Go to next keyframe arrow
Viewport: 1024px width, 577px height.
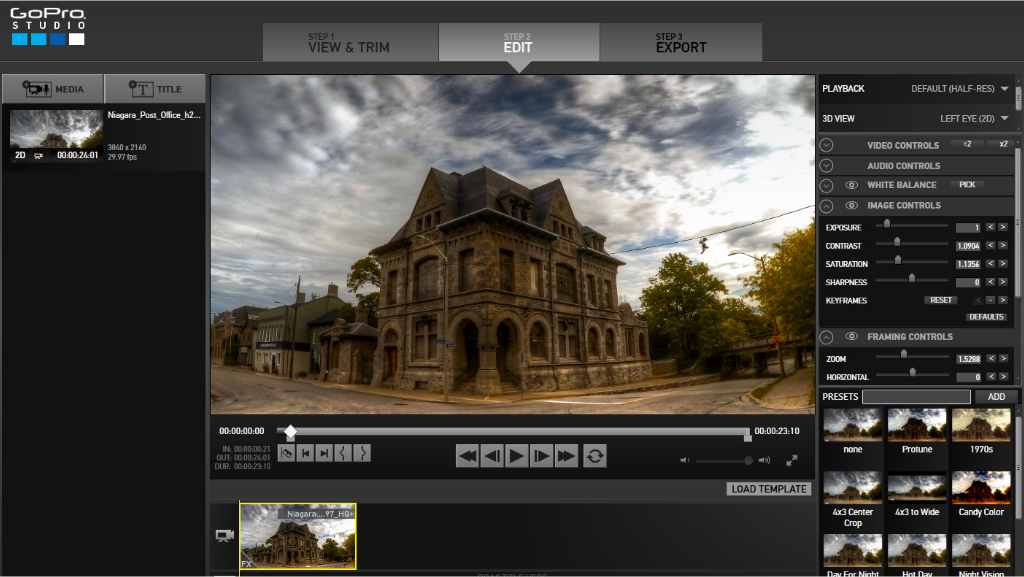[x=1003, y=300]
